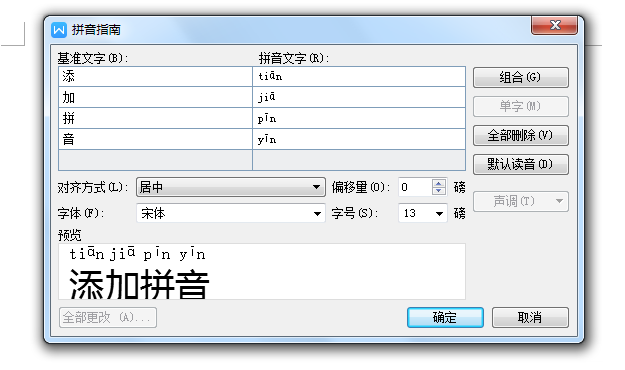Open the 对齐方式 dropdown showing 居中

pos(231,187)
